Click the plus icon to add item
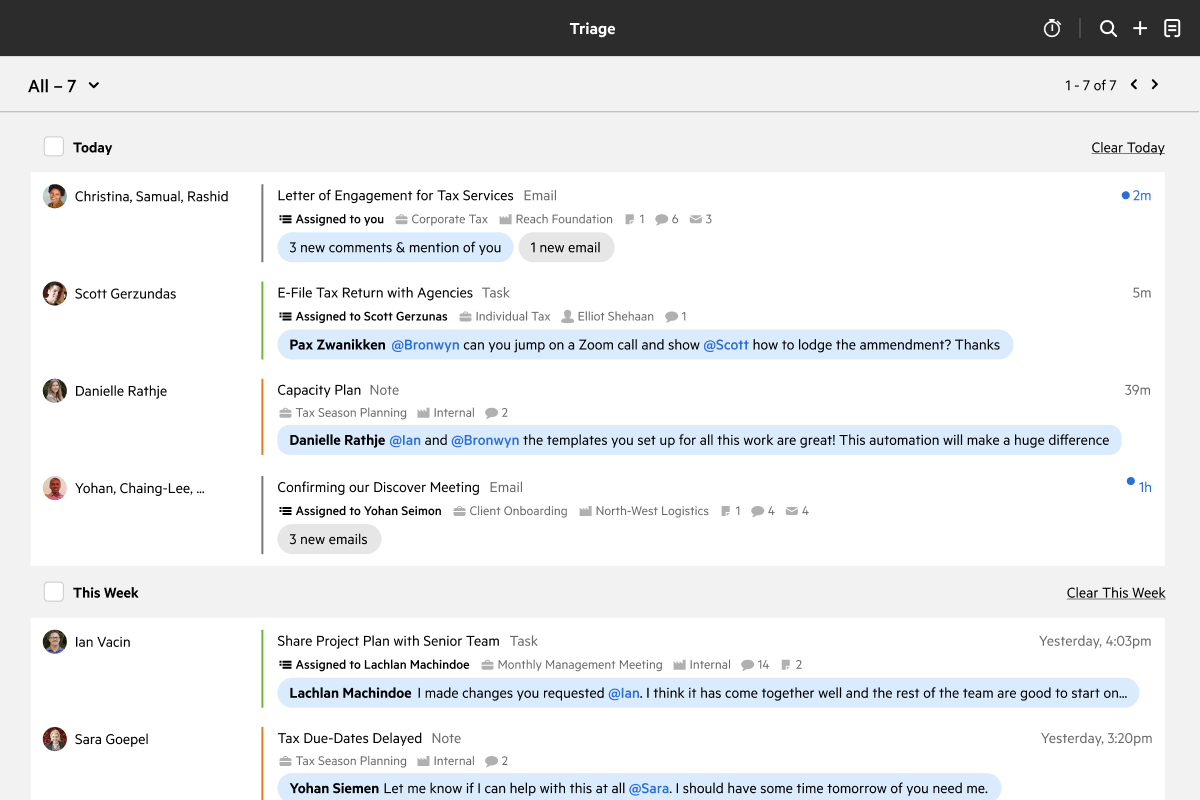 (x=1140, y=29)
